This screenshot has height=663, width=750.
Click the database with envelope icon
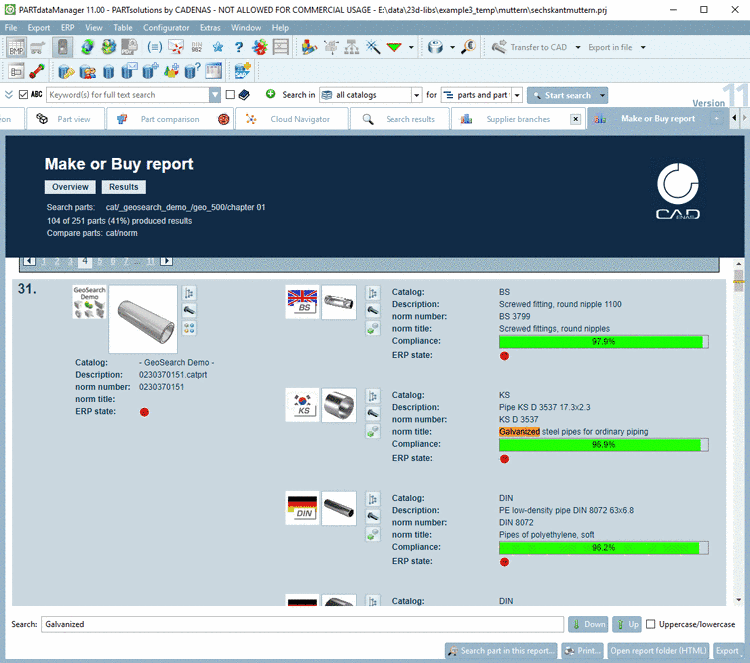pos(130,71)
